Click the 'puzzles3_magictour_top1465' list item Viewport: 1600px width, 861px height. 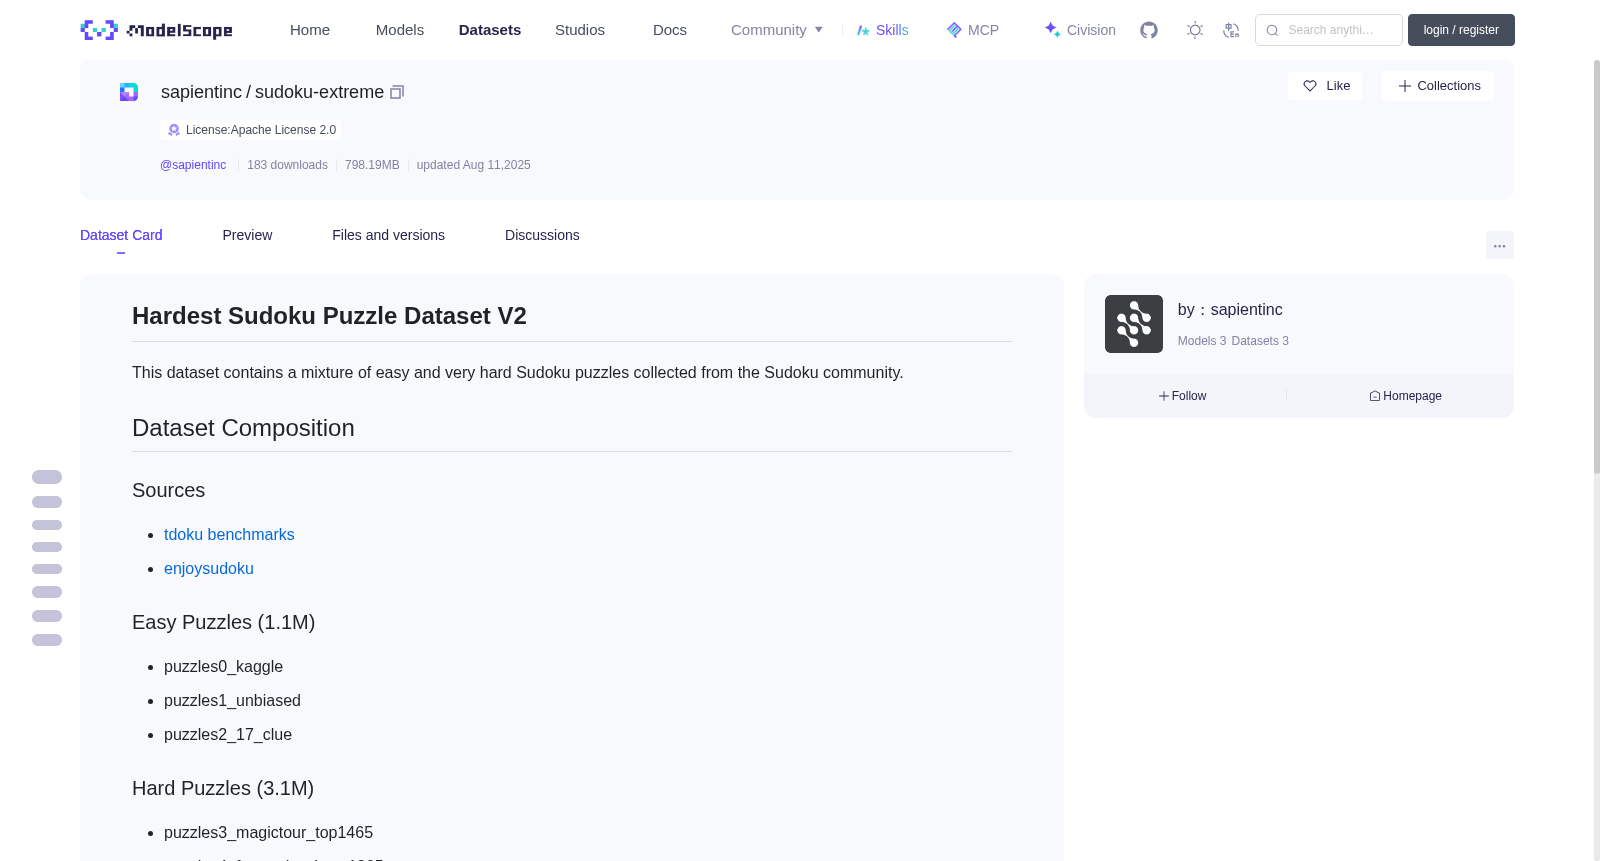tap(268, 833)
